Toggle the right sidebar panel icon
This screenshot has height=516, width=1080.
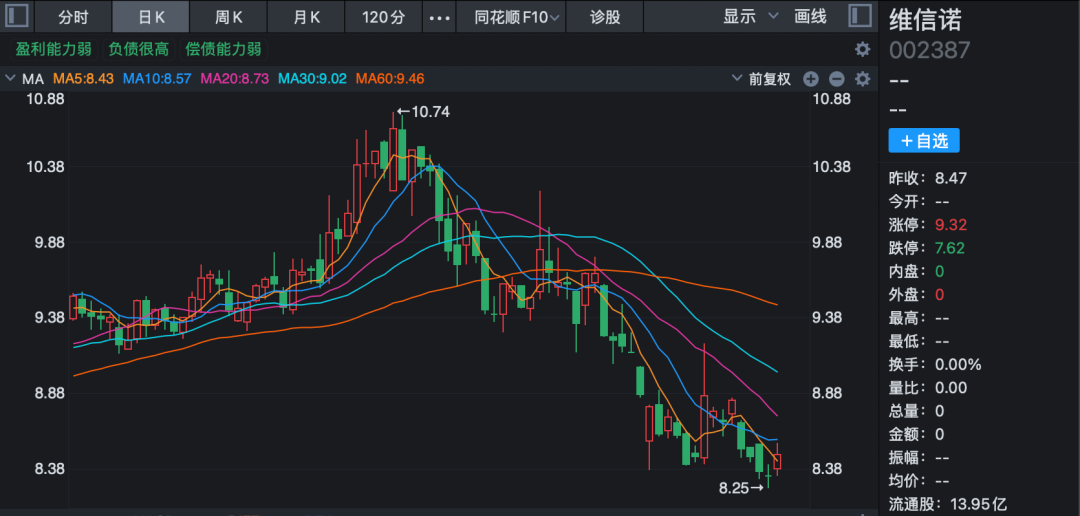click(x=858, y=16)
